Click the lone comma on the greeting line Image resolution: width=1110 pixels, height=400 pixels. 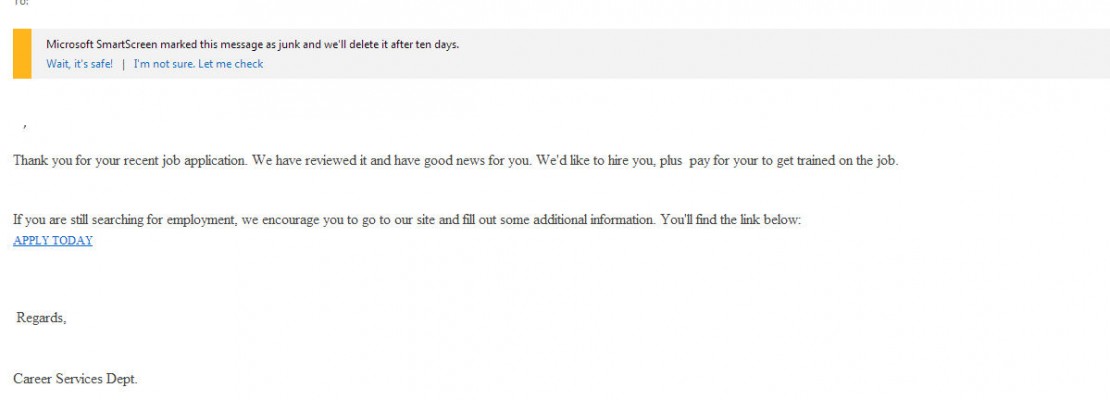click(24, 126)
